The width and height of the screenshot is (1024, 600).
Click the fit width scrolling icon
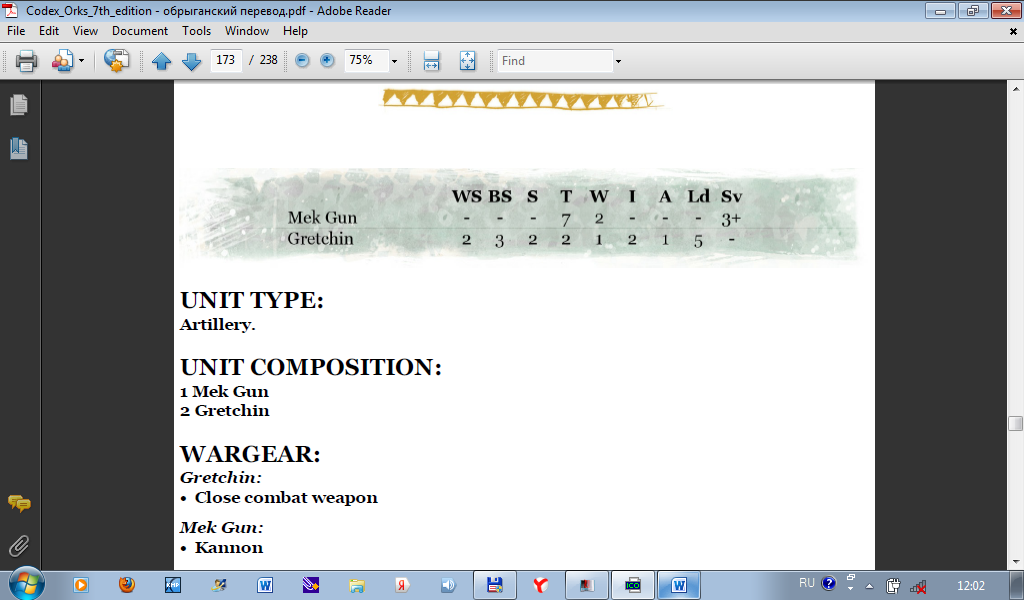point(431,61)
